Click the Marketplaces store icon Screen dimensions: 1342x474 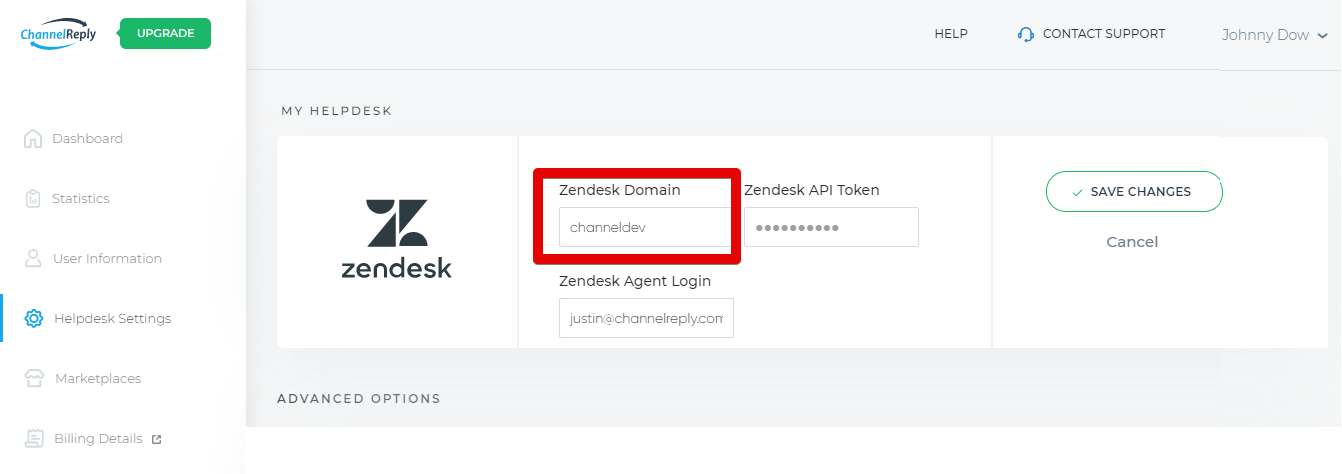point(34,379)
